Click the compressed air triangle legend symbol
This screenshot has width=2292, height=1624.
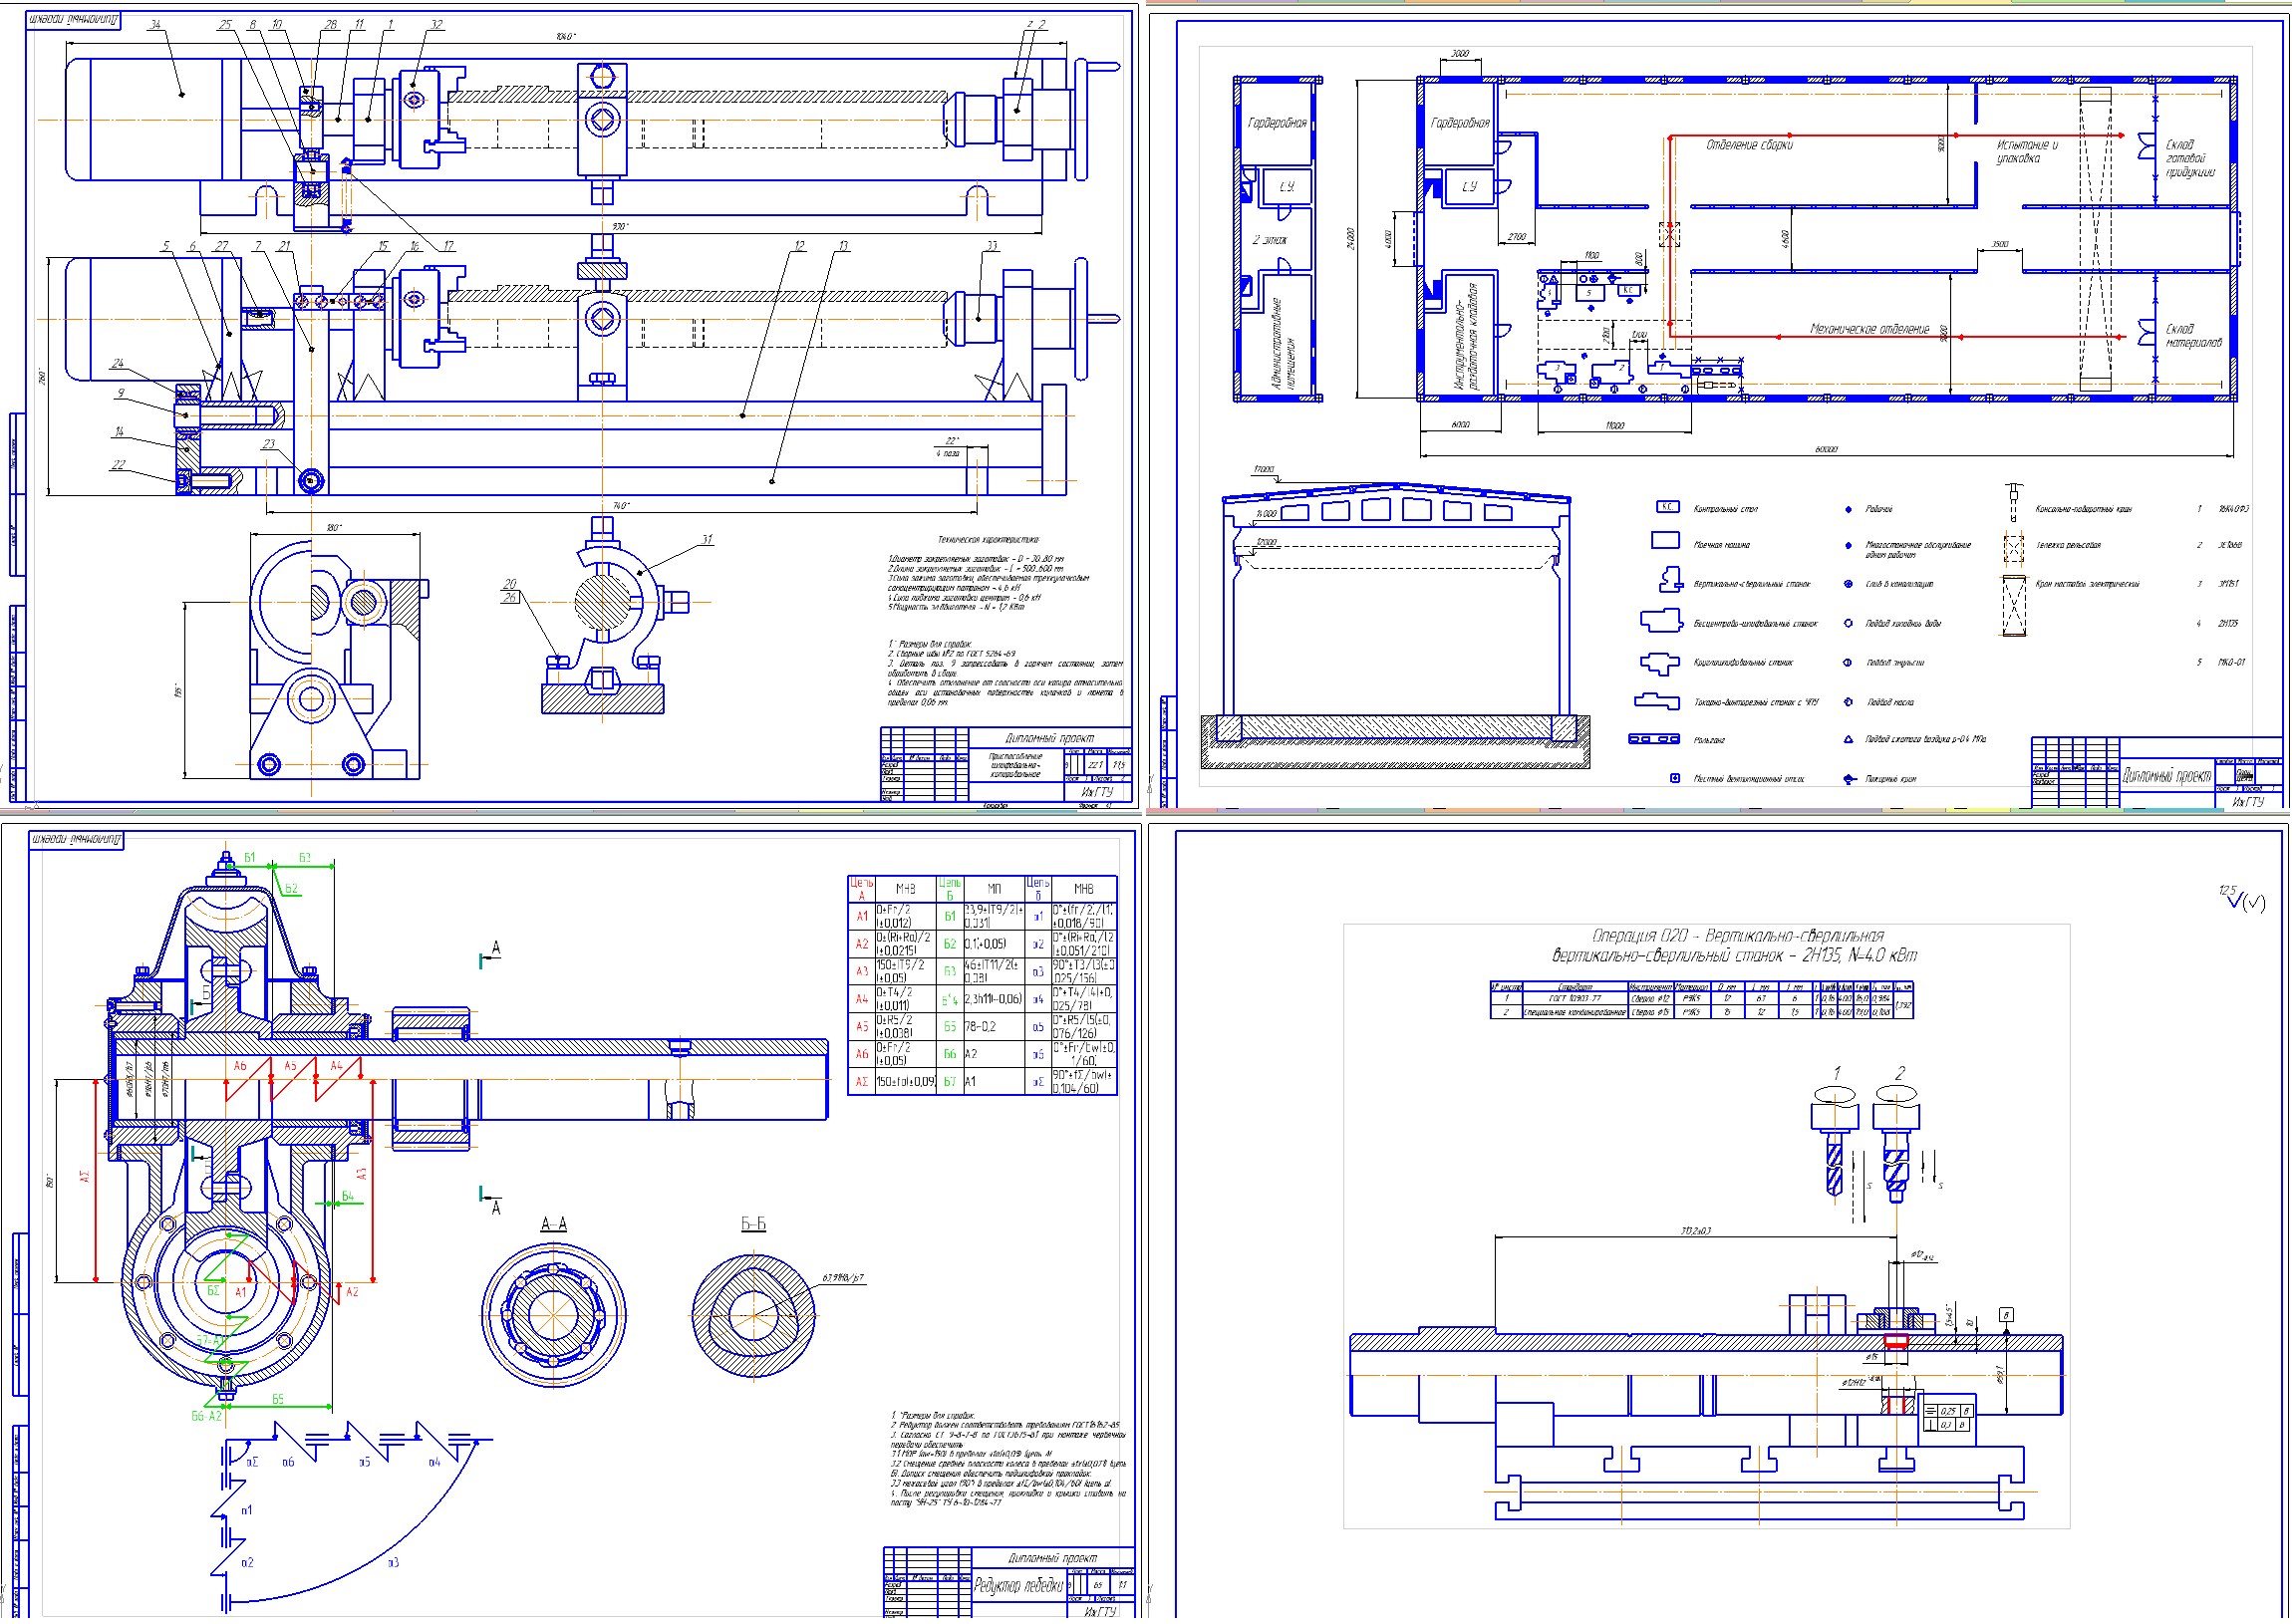[1848, 740]
